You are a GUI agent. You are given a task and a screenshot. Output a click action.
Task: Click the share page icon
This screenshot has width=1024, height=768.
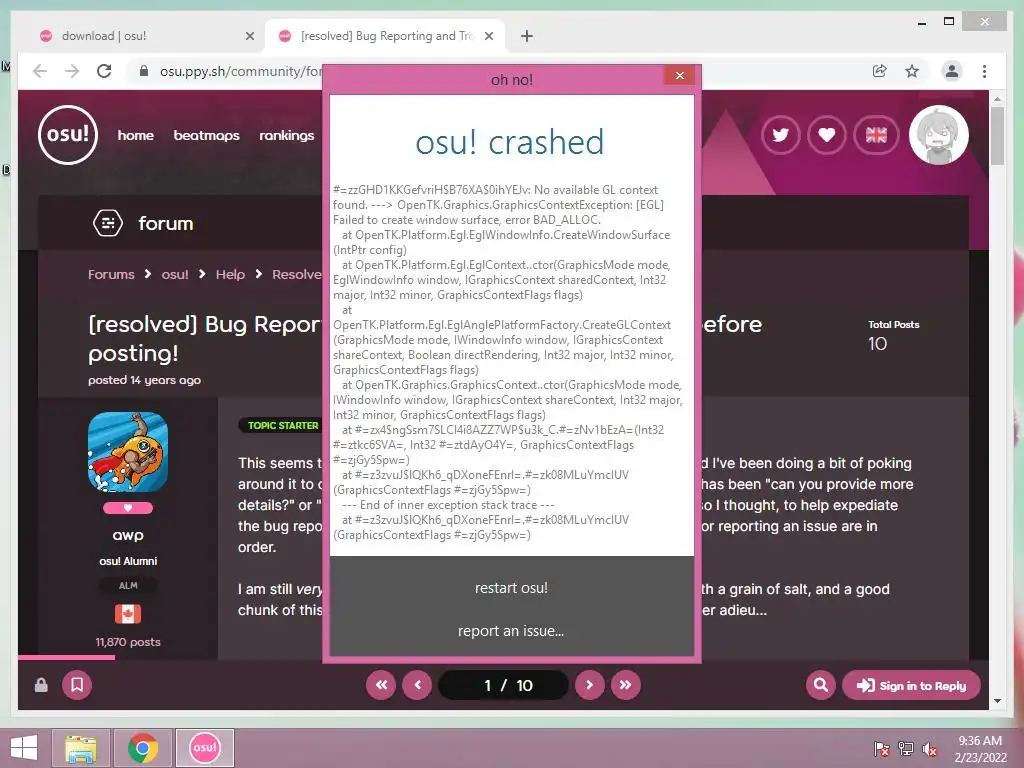(880, 71)
